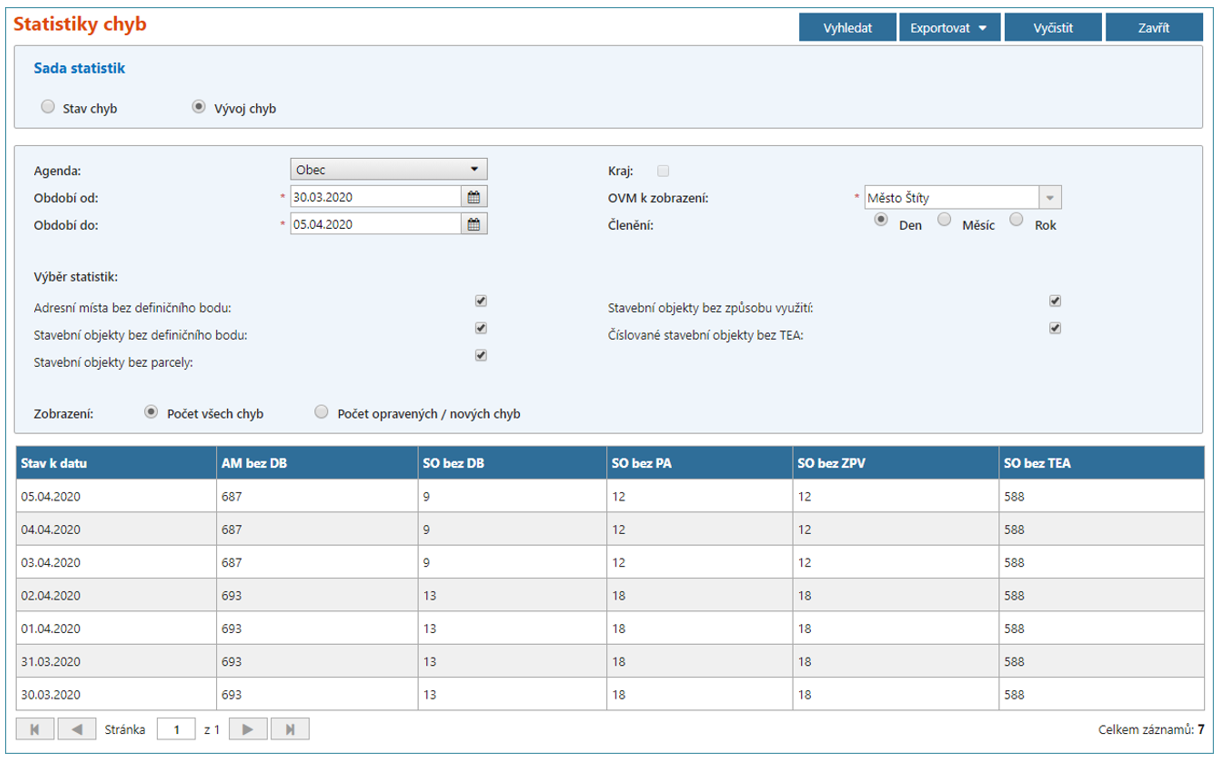Open calendar picker for Období od
The height and width of the screenshot is (757, 1217).
[x=474, y=197]
